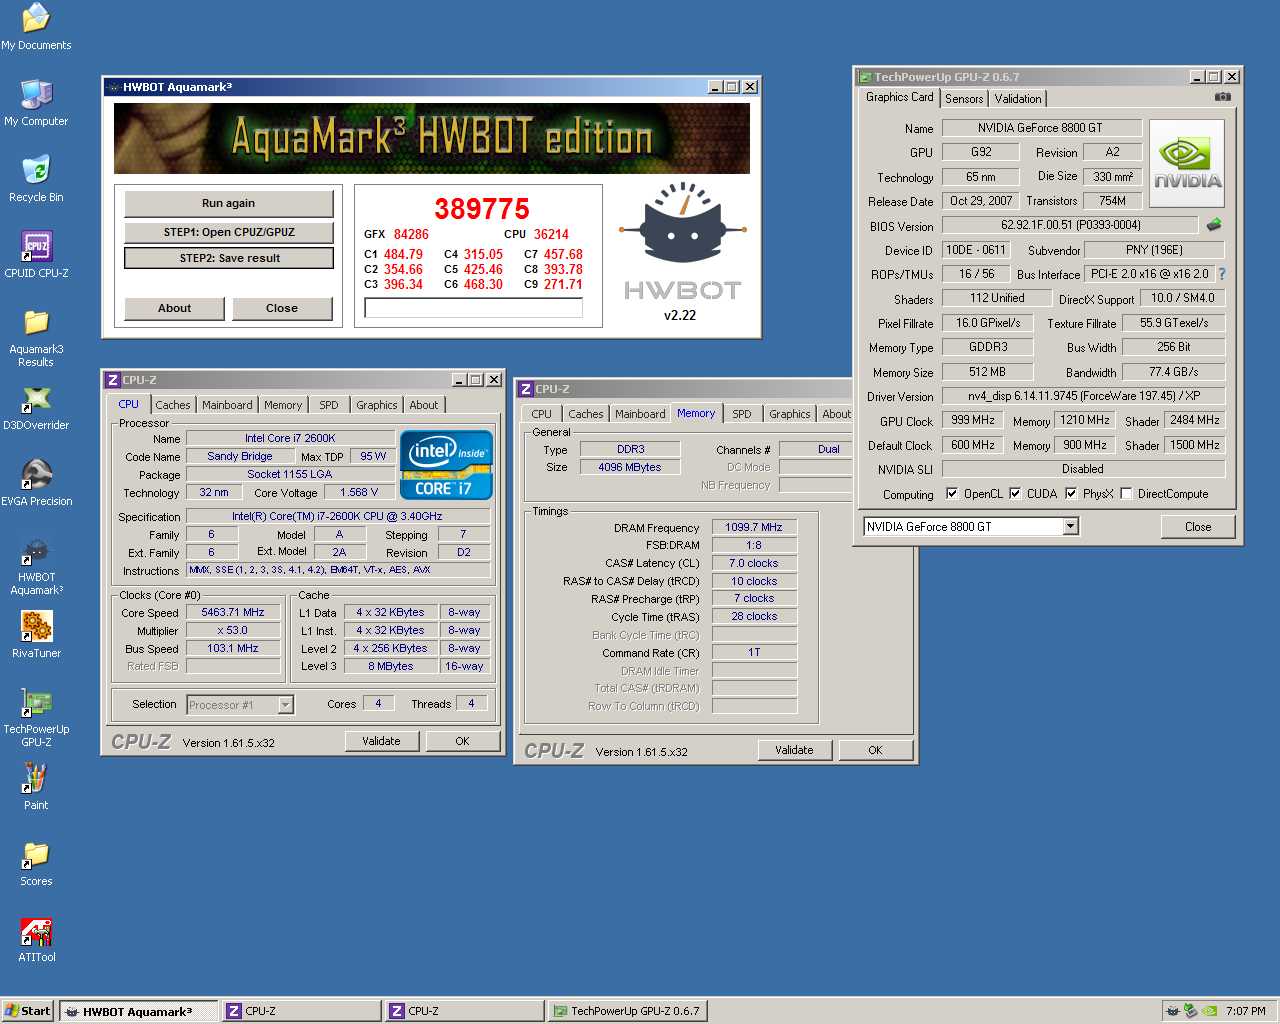Open Graphics tab in right CPU-Z window

coord(790,414)
